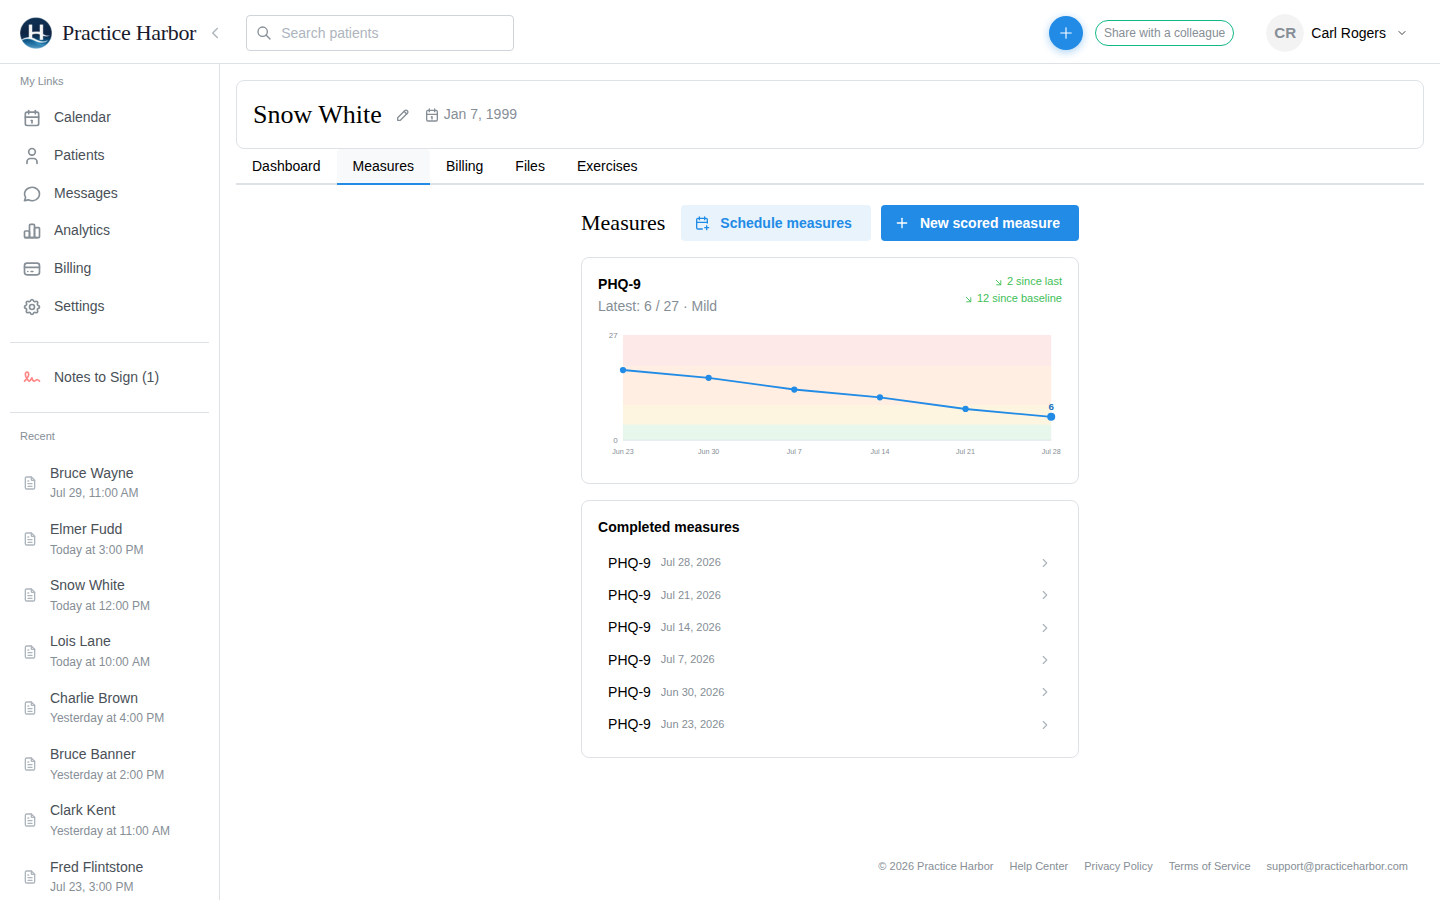Click the date of birth calendar icon
Image resolution: width=1440 pixels, height=900 pixels.
[x=432, y=115]
